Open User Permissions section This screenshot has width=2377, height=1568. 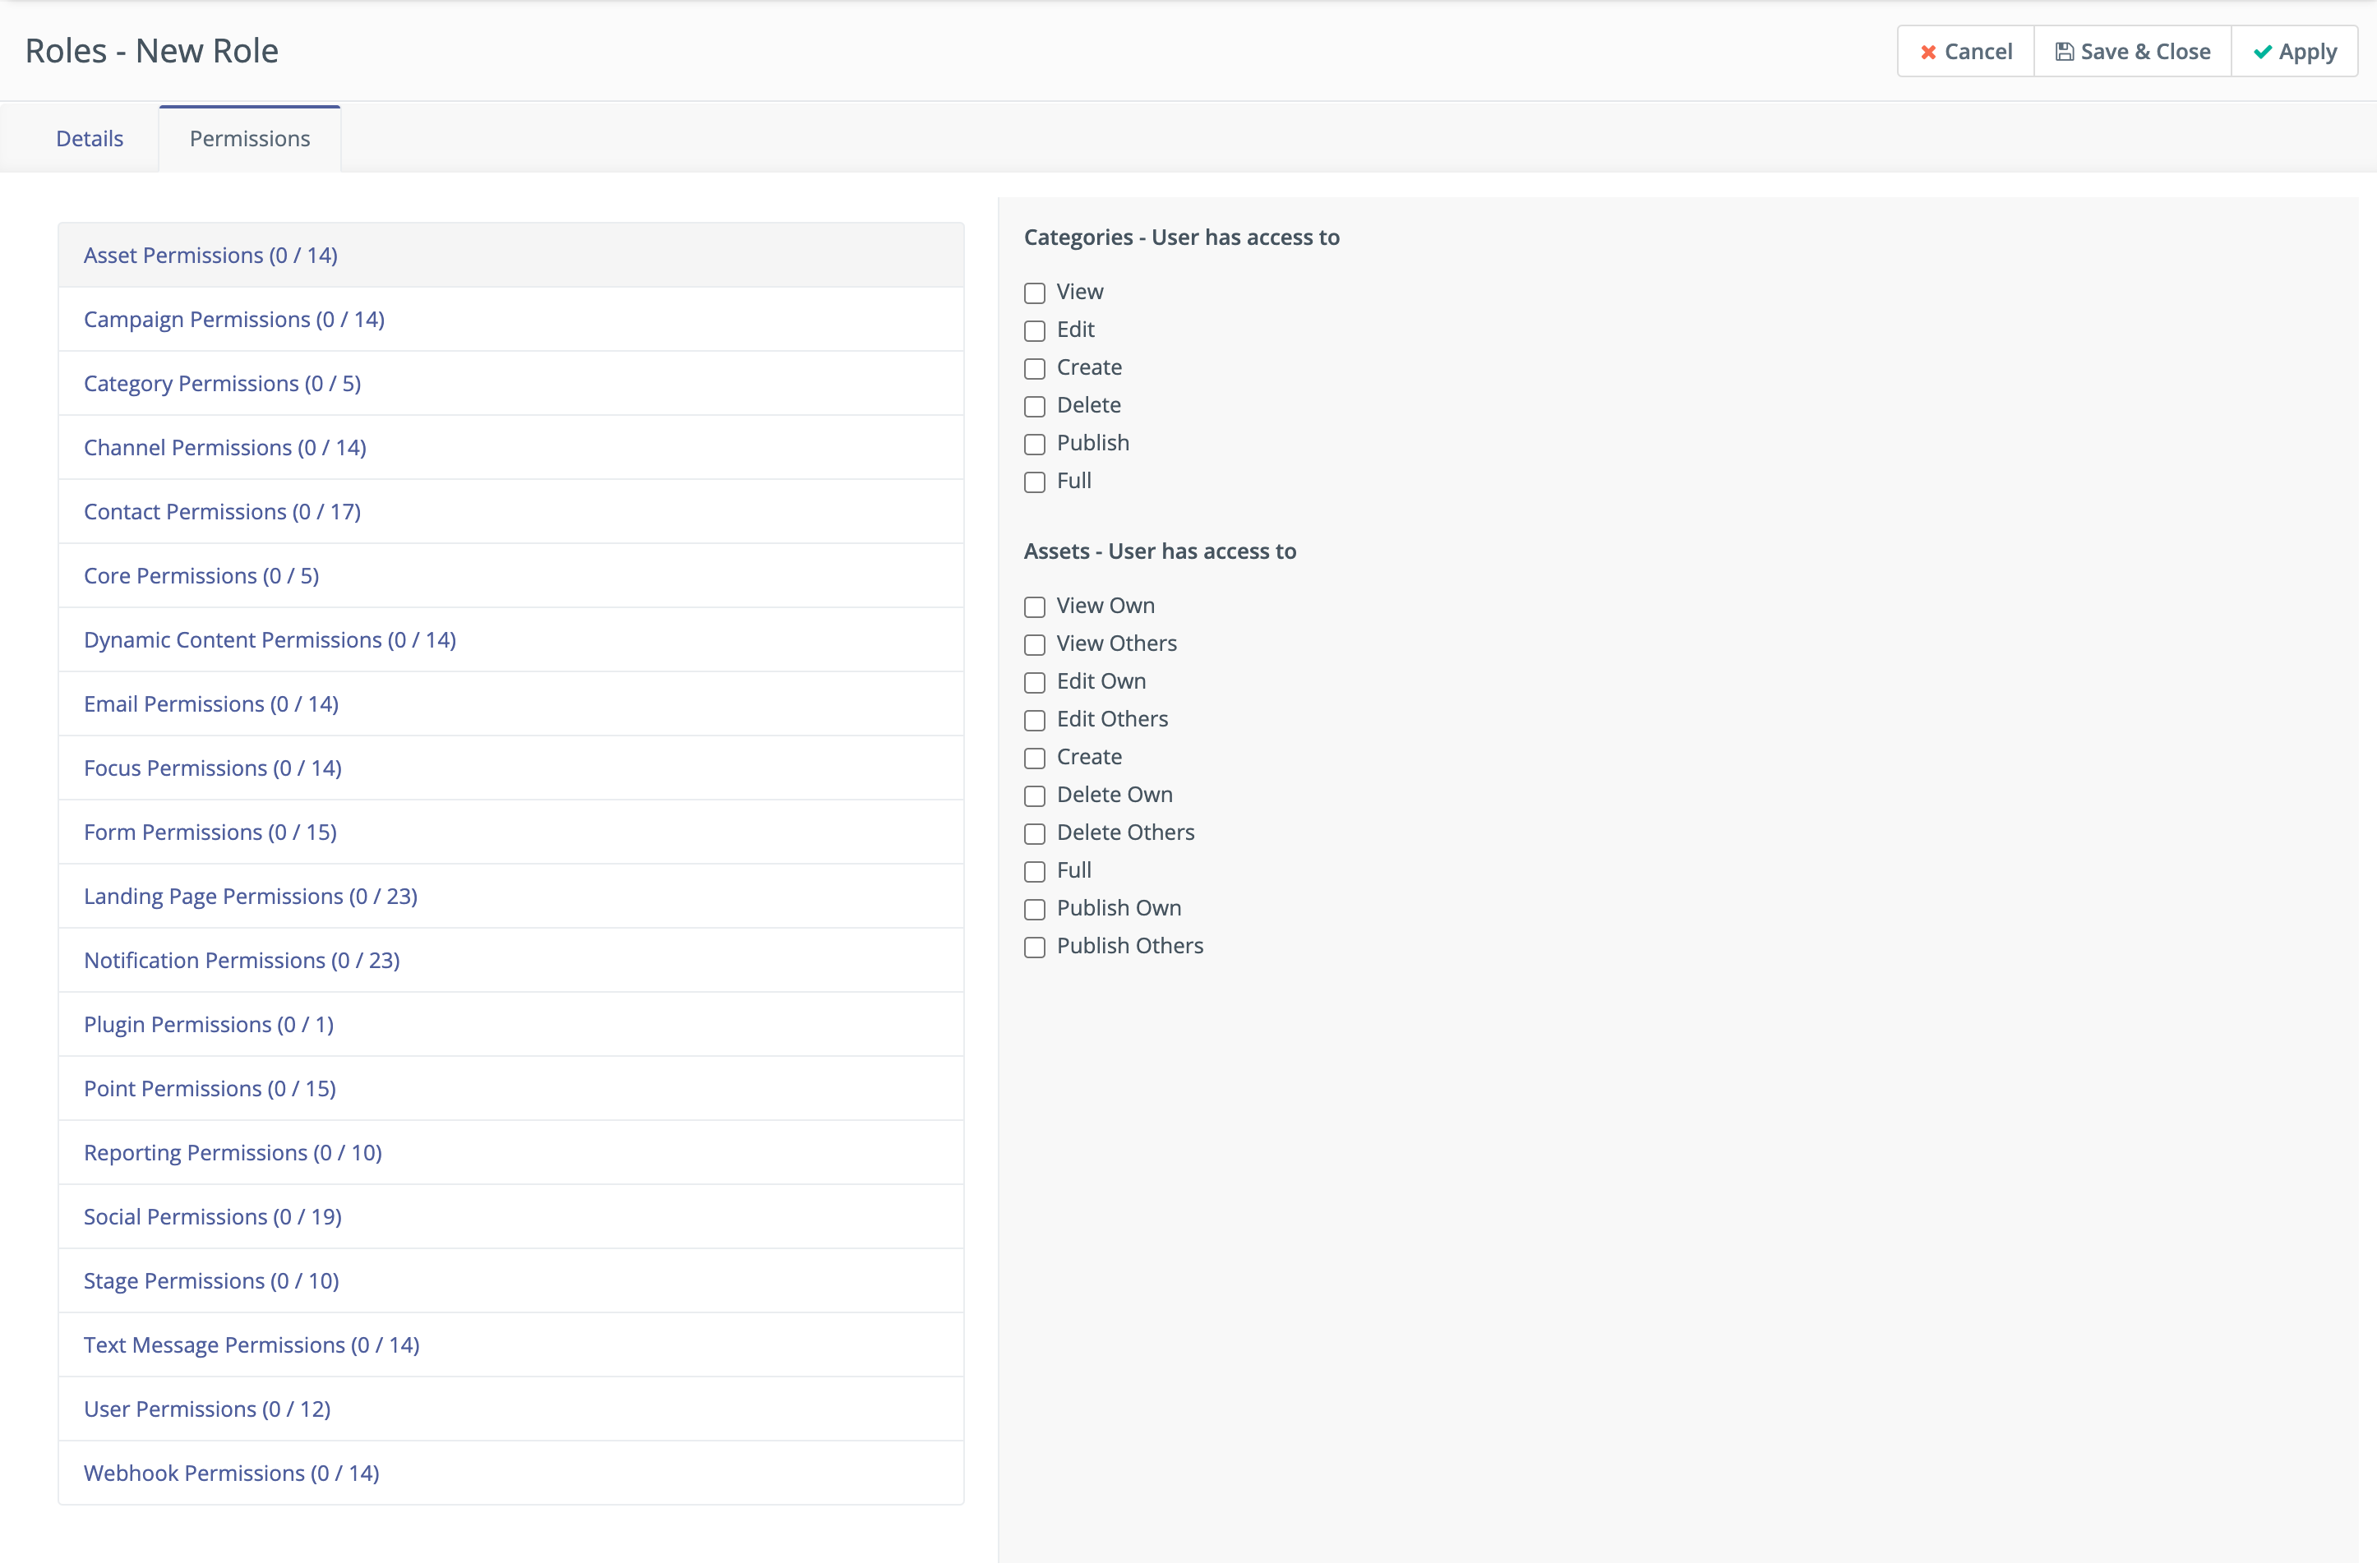click(207, 1409)
